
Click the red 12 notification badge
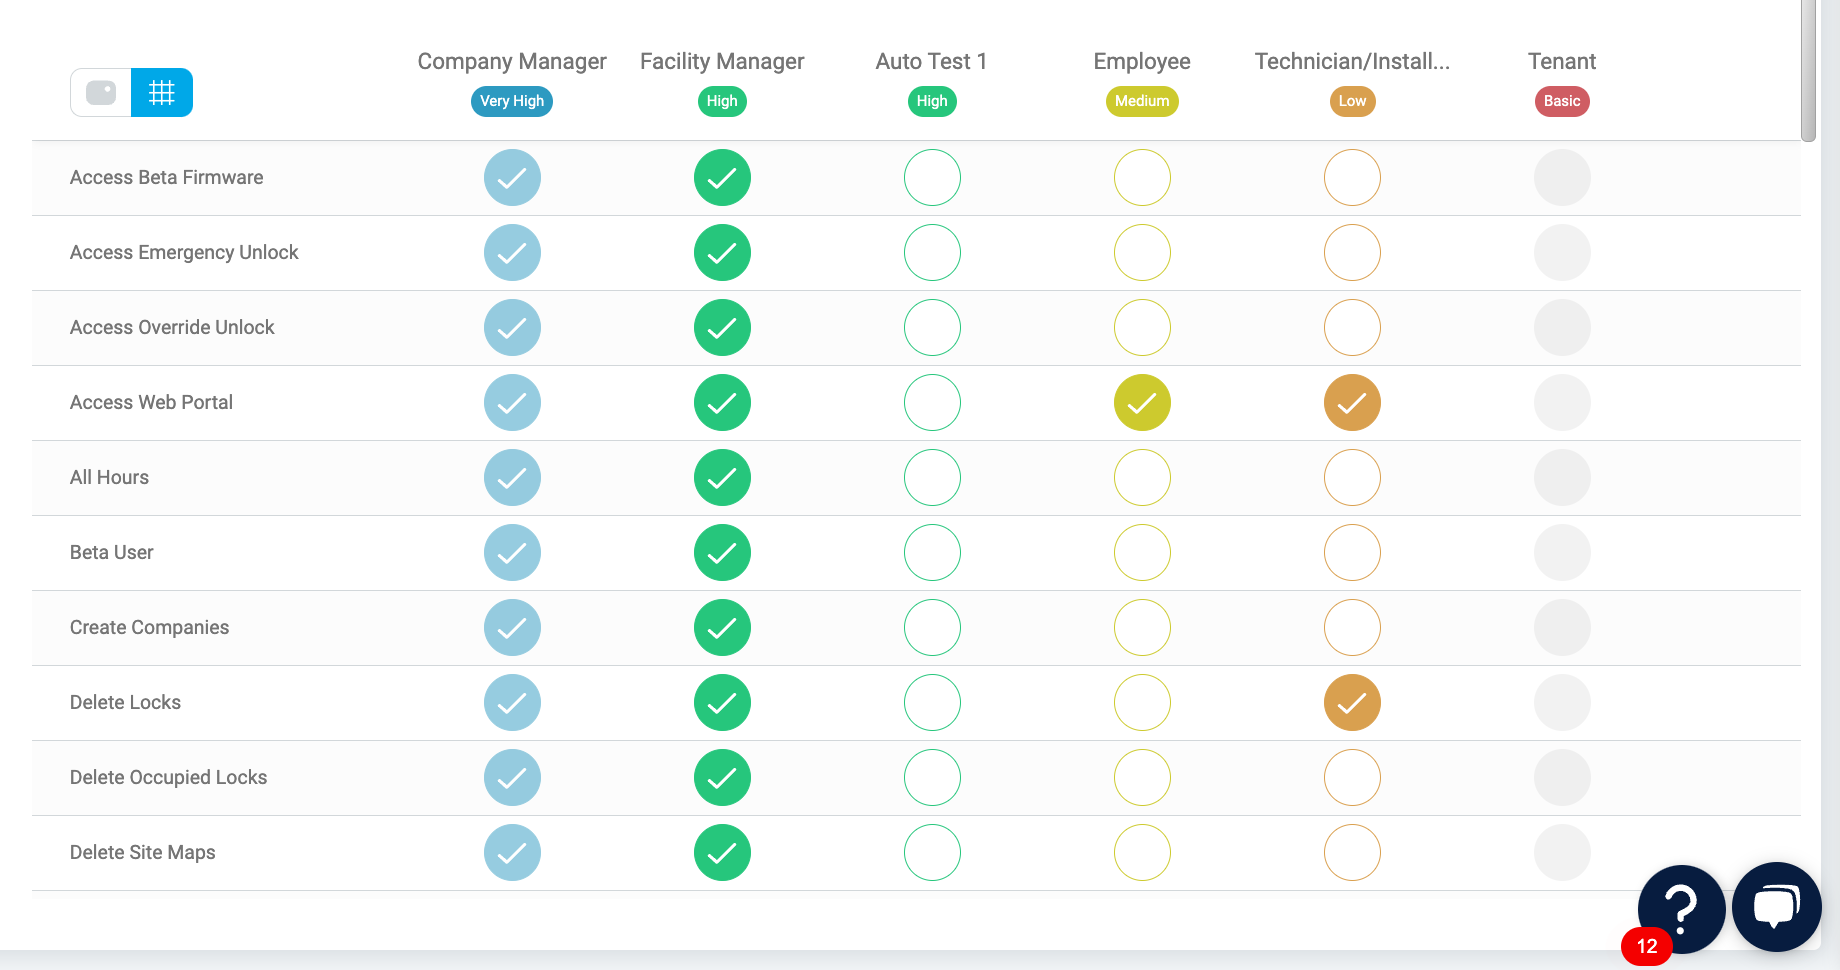[1646, 946]
